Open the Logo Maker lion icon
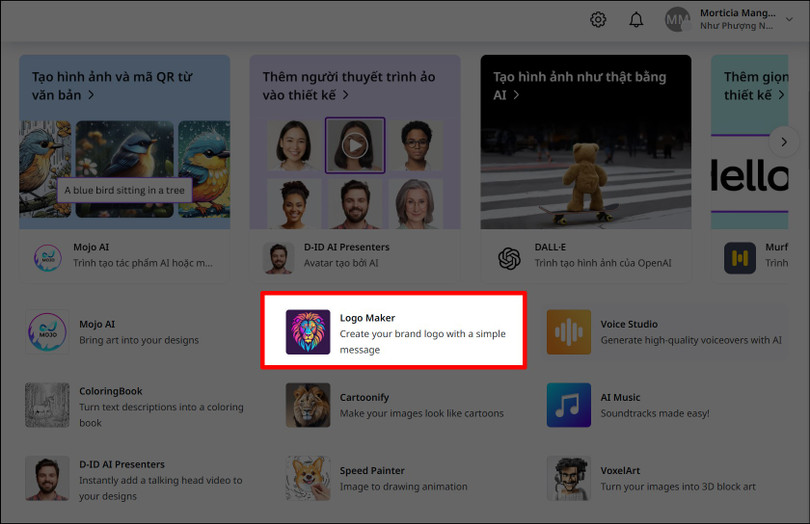810x524 pixels. coord(308,332)
